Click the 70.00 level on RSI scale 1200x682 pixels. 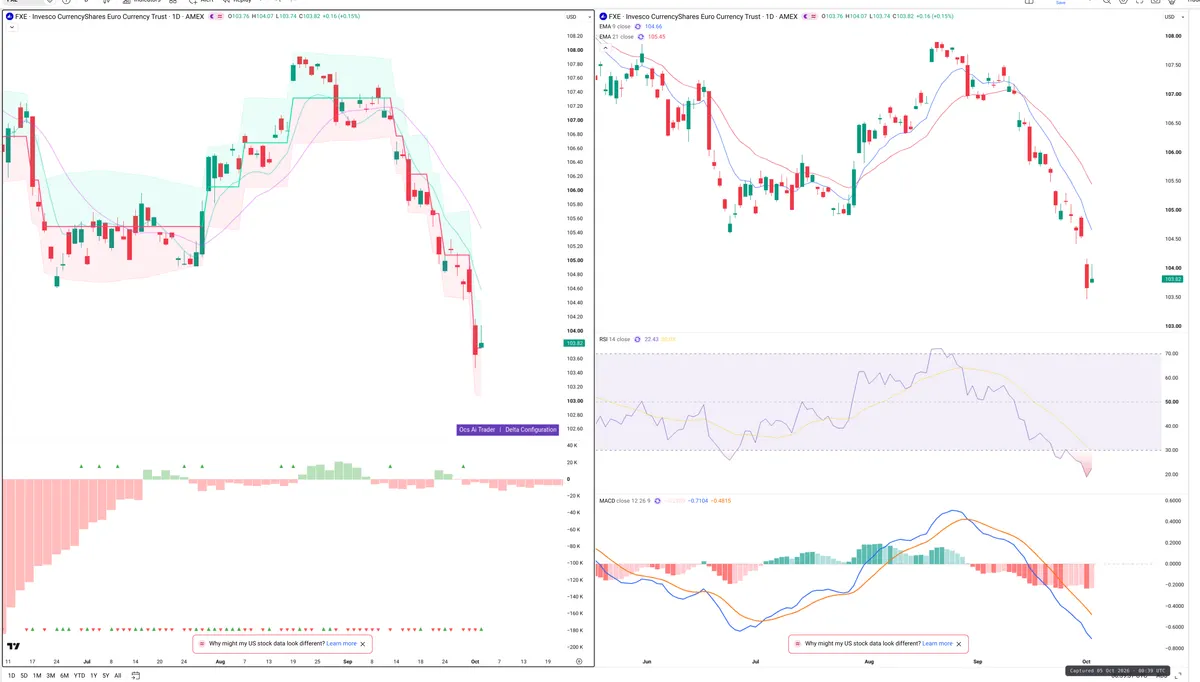1170,354
